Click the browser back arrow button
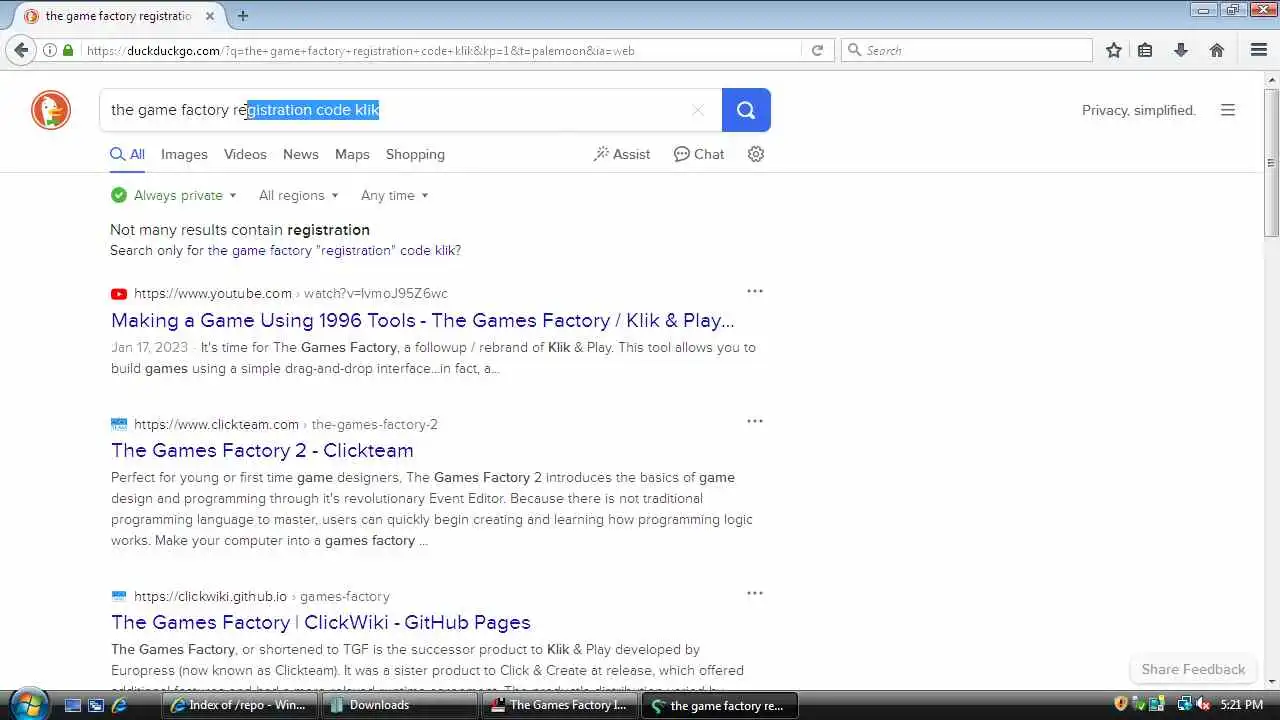The image size is (1280, 720). point(20,50)
